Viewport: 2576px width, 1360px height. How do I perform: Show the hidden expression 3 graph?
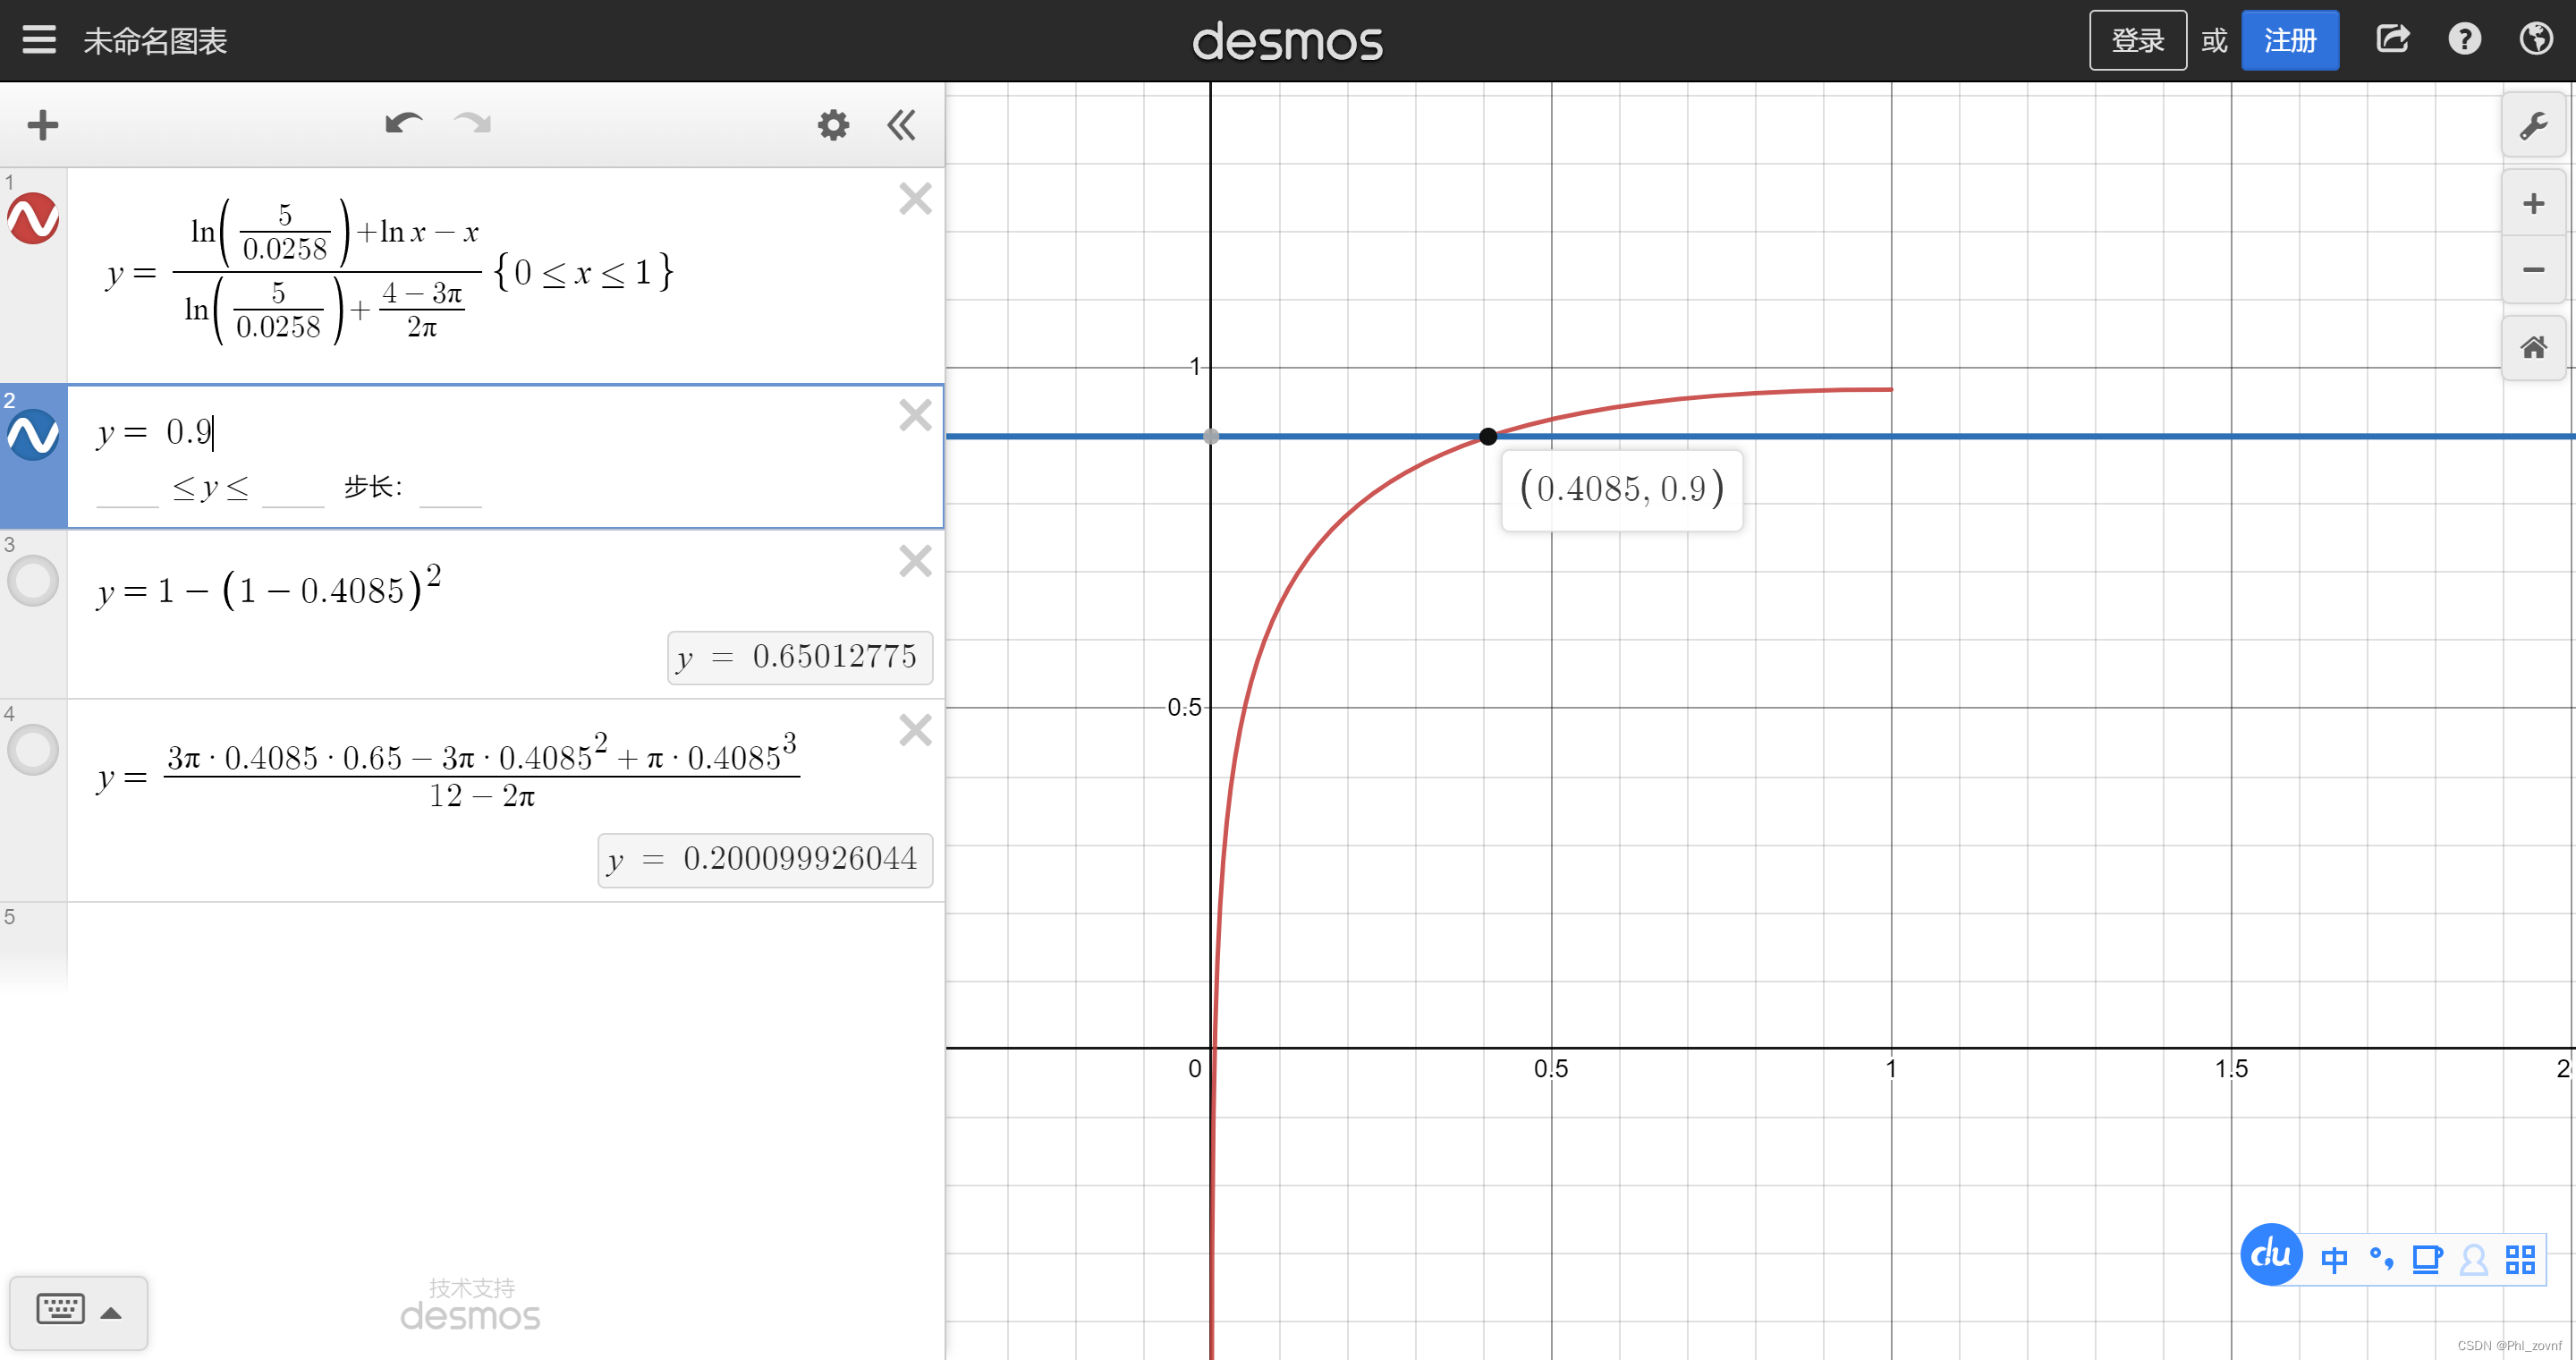coord(33,580)
